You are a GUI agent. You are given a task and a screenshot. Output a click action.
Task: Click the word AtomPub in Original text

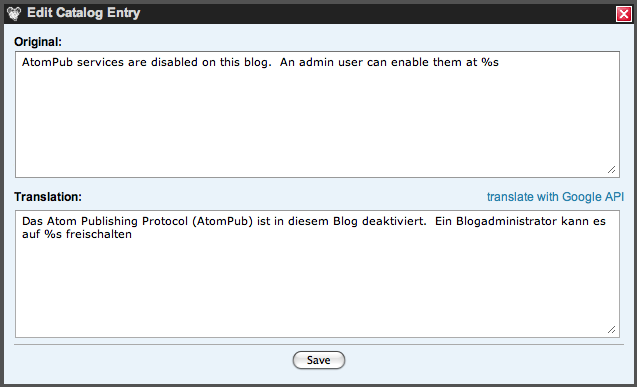47,62
